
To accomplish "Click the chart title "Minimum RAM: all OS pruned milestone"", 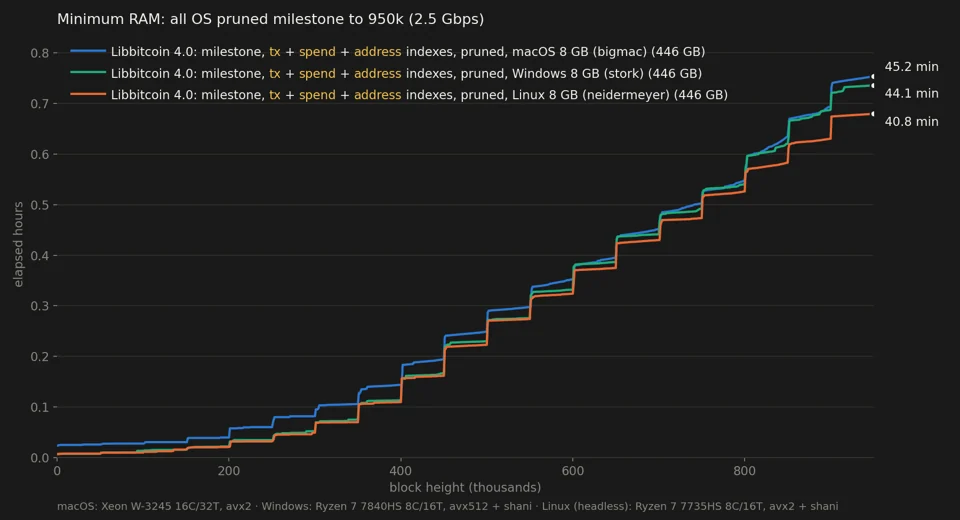I will click(x=271, y=19).
